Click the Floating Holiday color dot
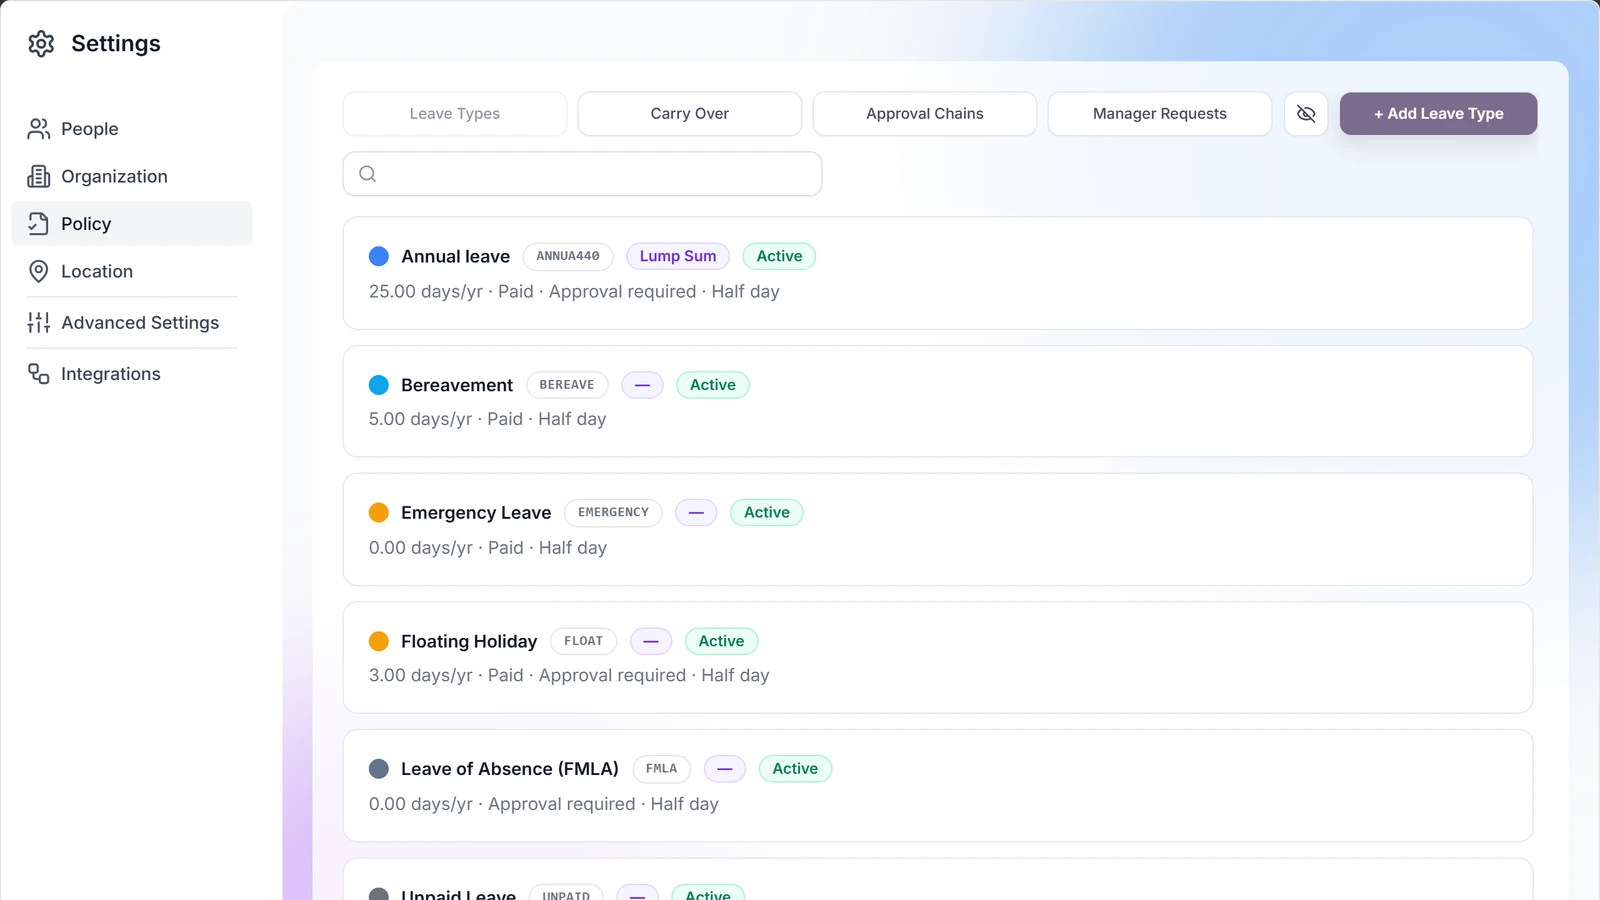Viewport: 1600px width, 900px height. point(379,641)
